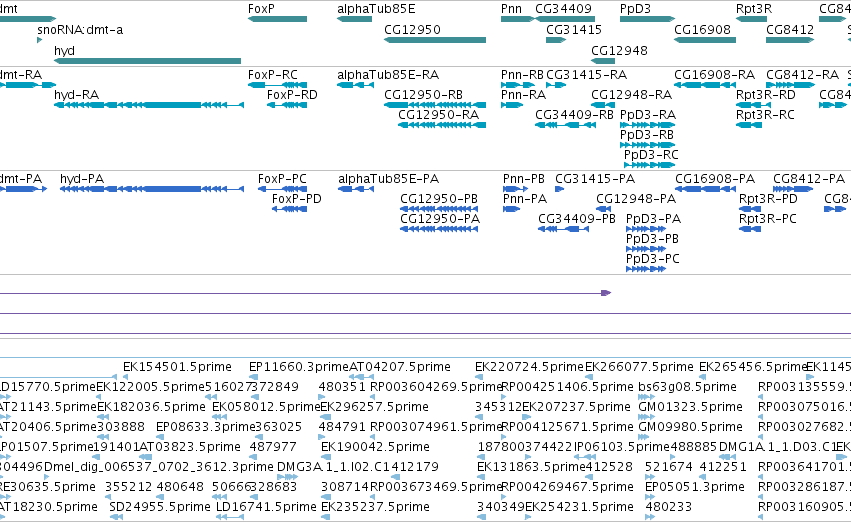Click the Pnn-PA protein label
Image resolution: width=851 pixels, height=522 pixels.
click(525, 199)
